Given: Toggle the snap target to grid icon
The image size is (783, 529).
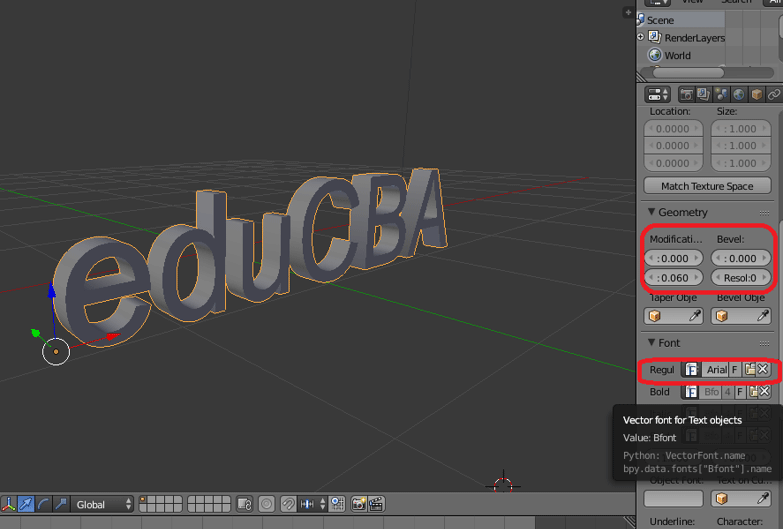Looking at the screenshot, I should click(338, 505).
